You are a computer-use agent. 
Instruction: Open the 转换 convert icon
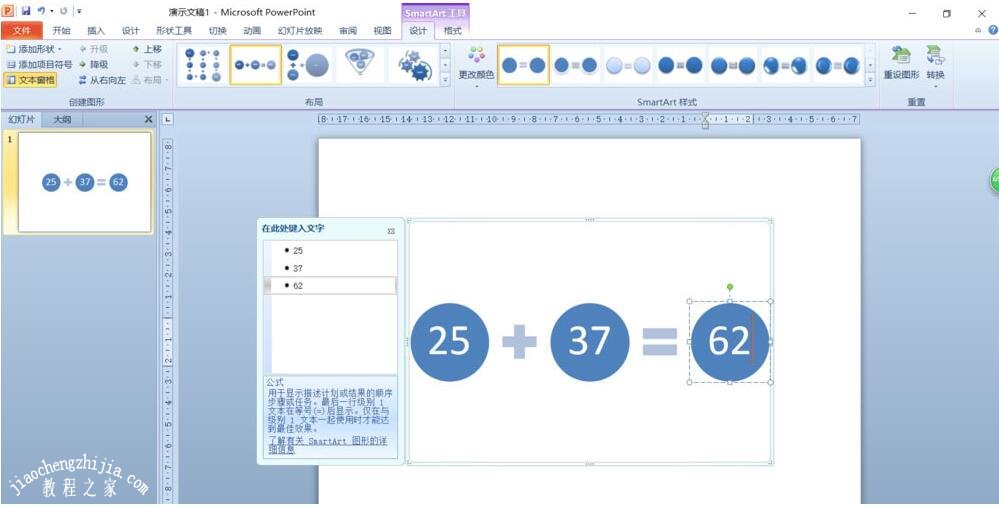click(935, 64)
